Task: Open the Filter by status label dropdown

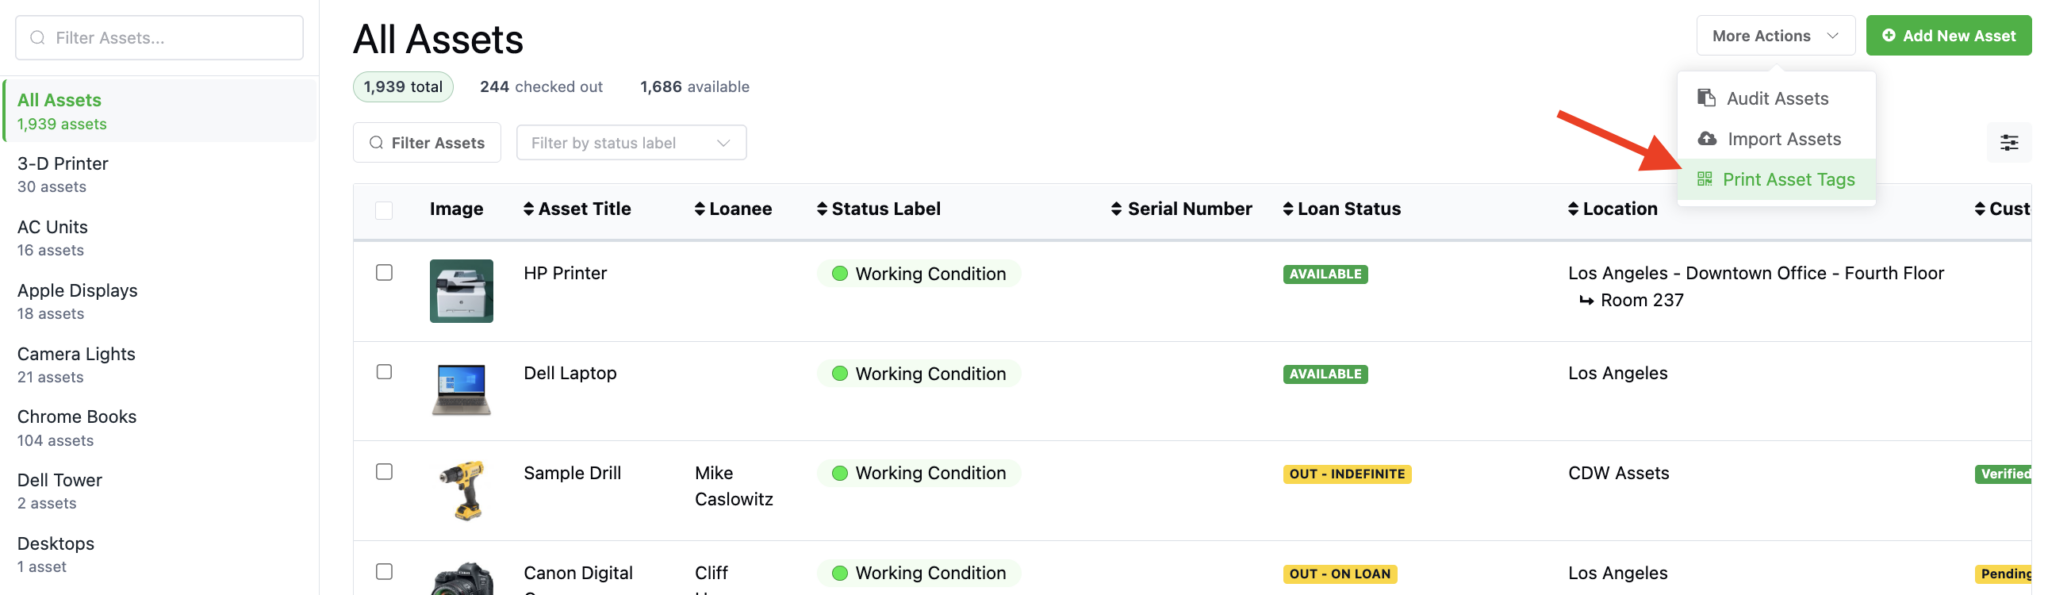Action: (x=631, y=143)
